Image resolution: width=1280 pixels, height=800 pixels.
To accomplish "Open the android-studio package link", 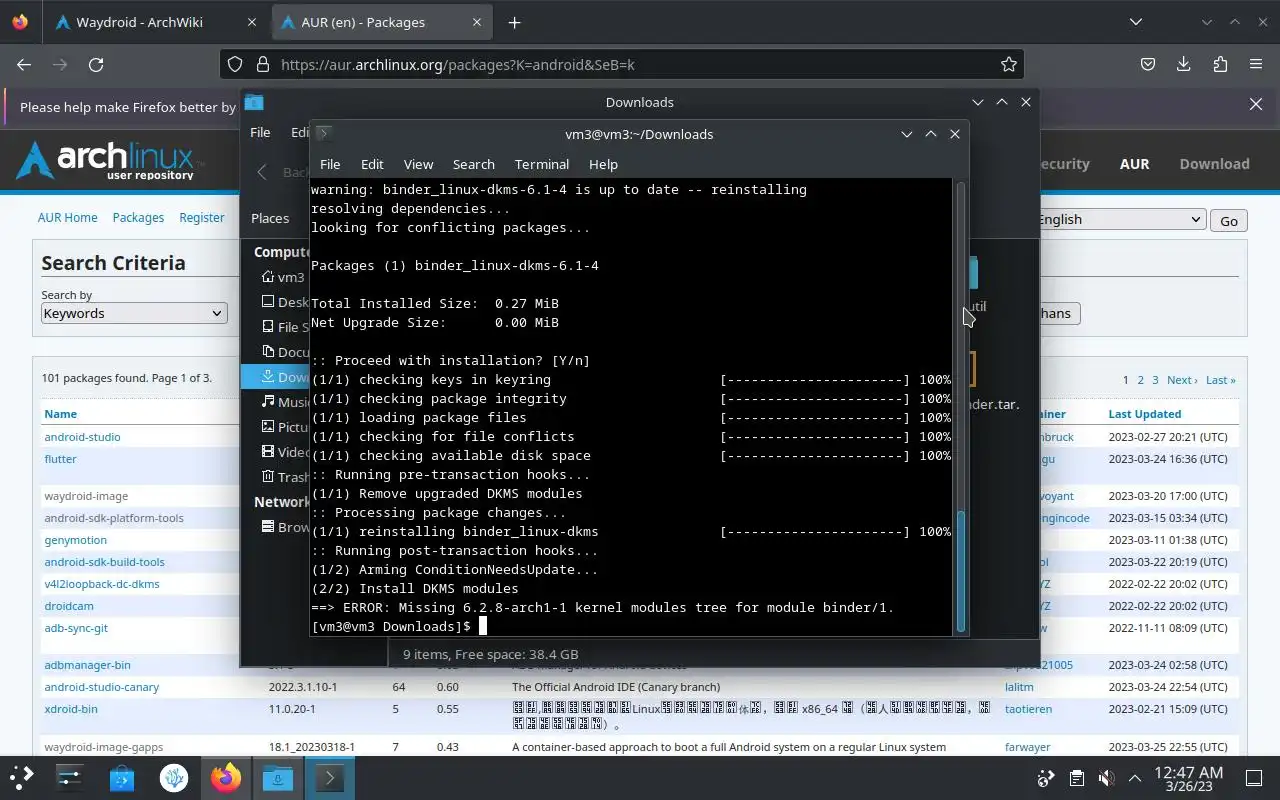I will pos(82,437).
